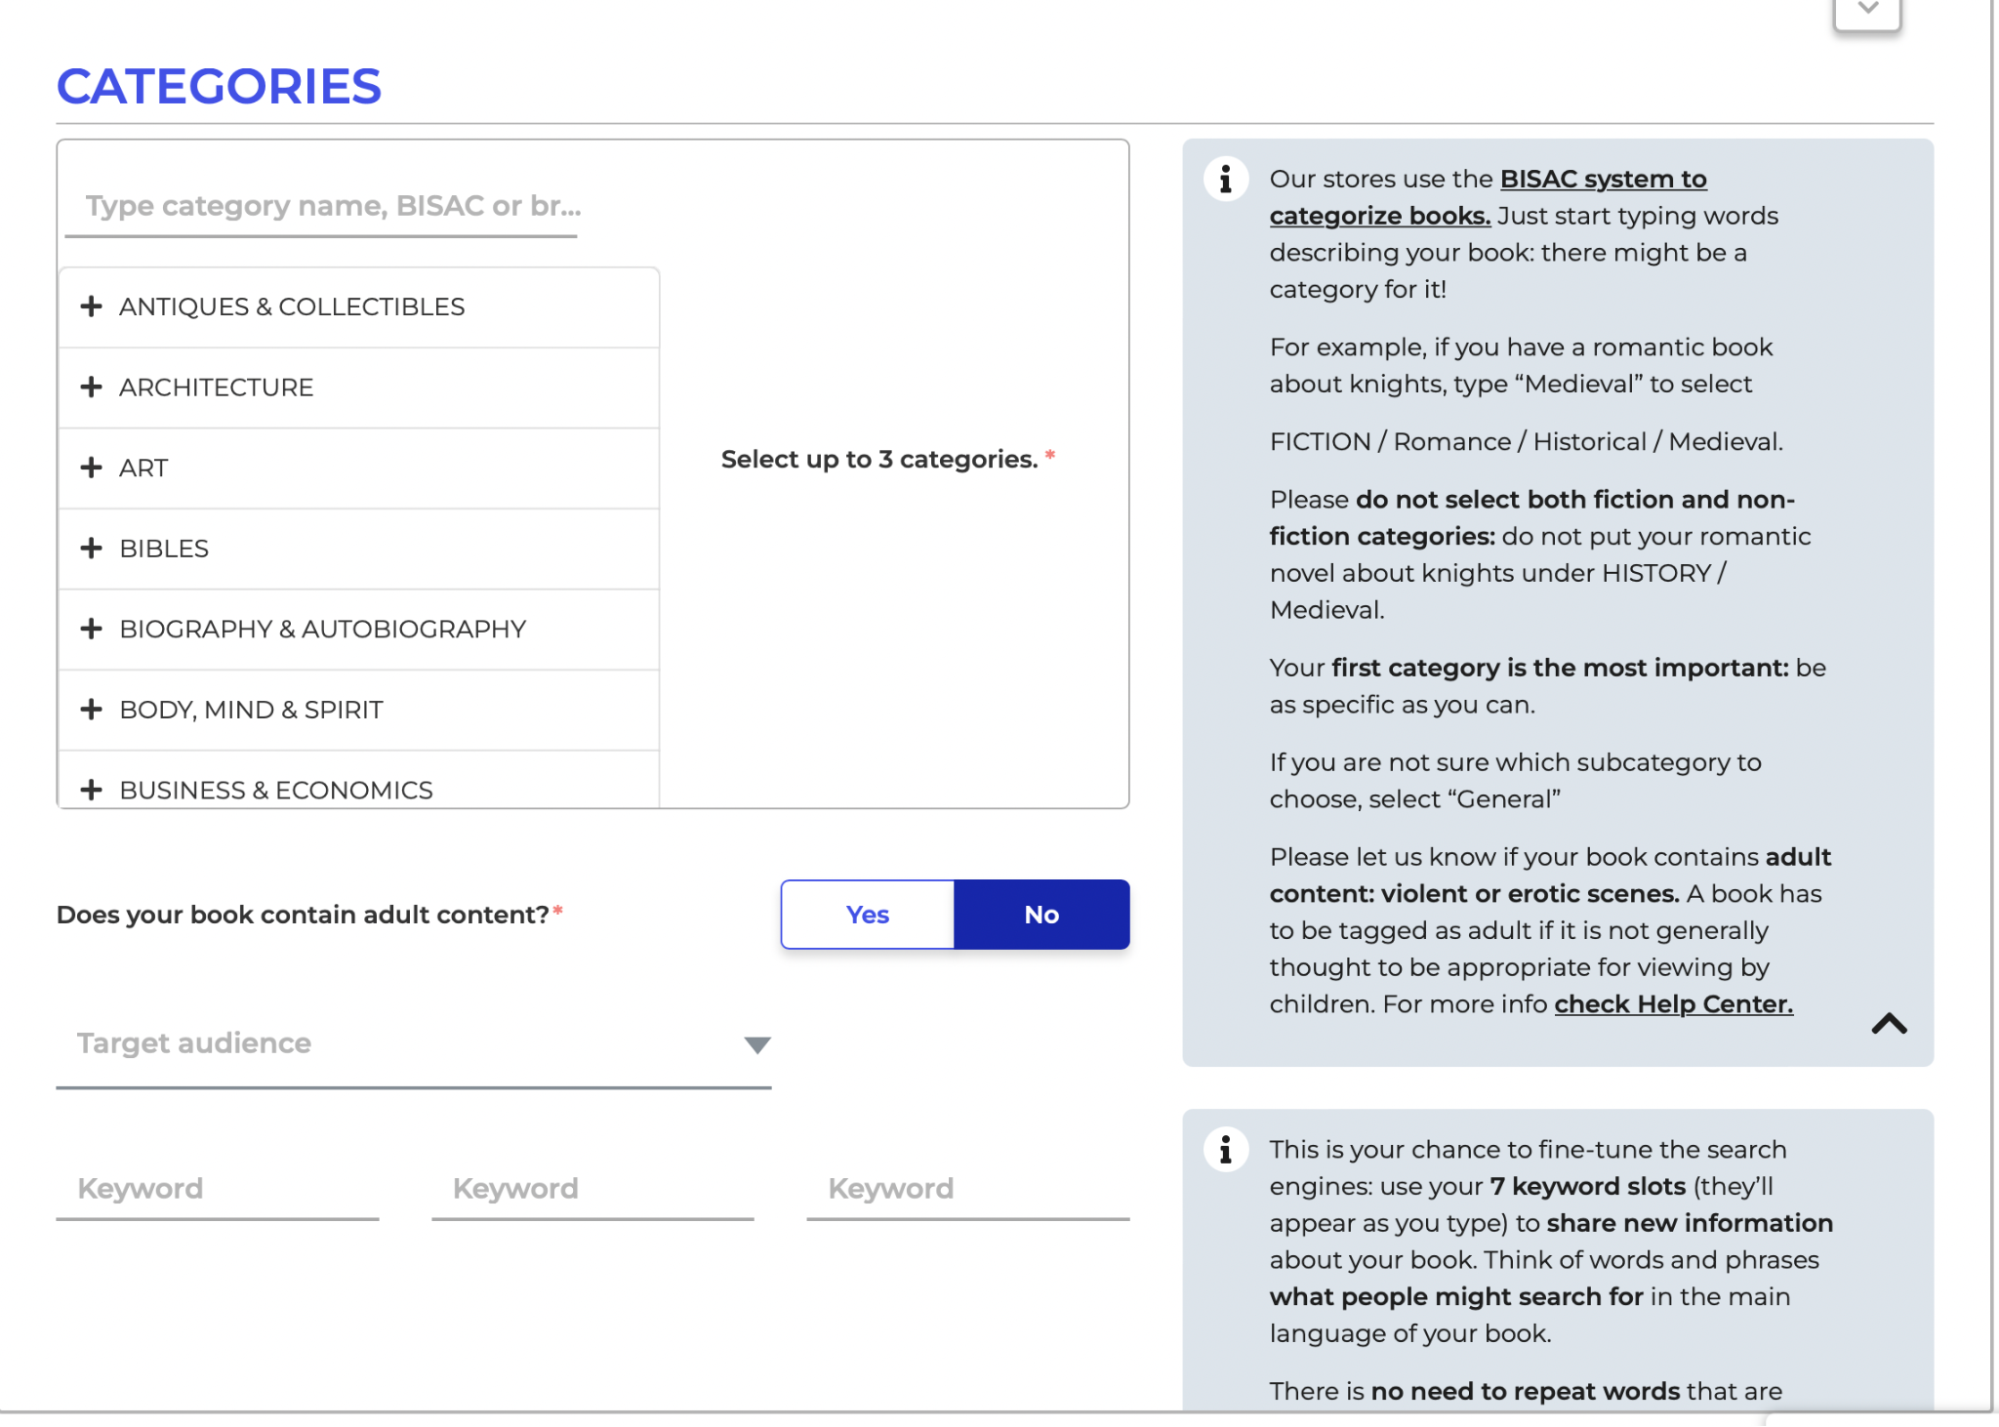
Task: Click the chevron button in the top right corner
Action: (x=1866, y=10)
